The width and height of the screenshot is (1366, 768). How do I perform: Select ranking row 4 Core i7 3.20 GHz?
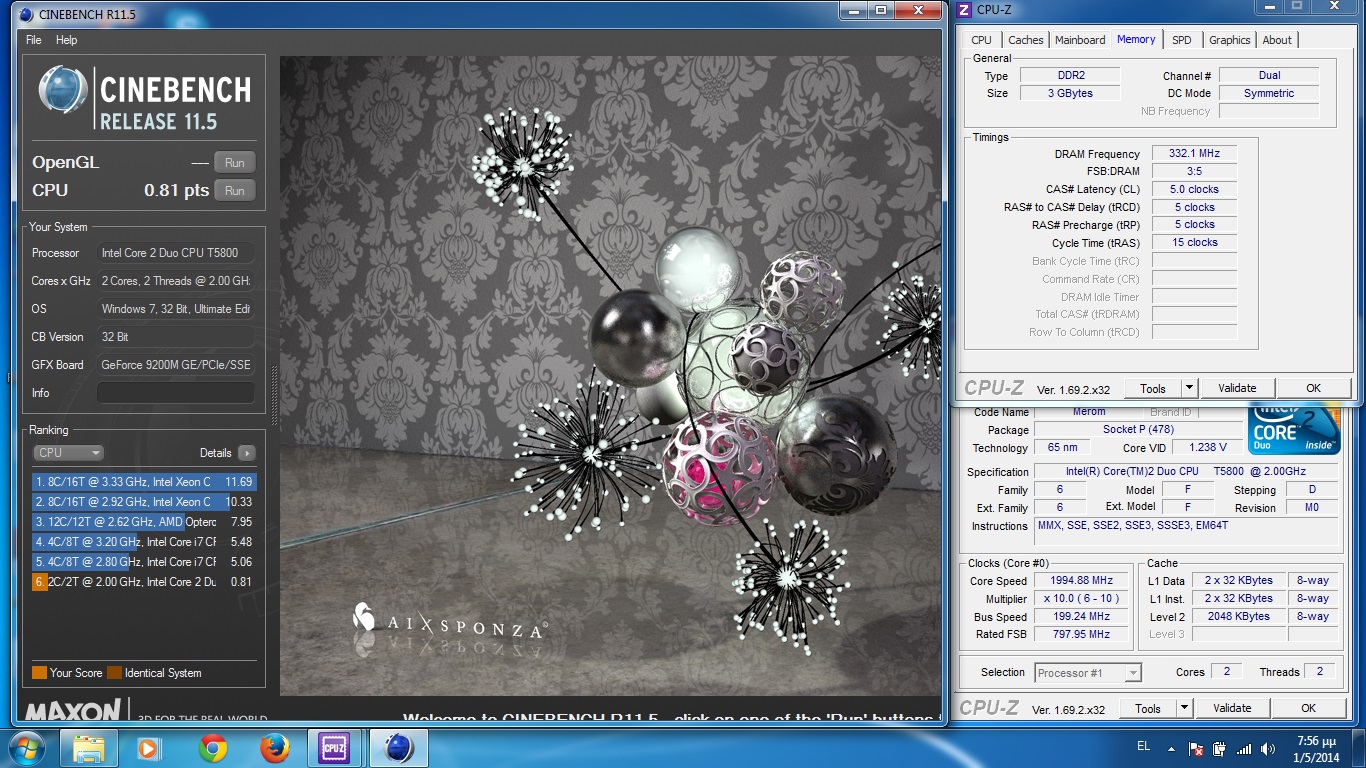coord(144,542)
